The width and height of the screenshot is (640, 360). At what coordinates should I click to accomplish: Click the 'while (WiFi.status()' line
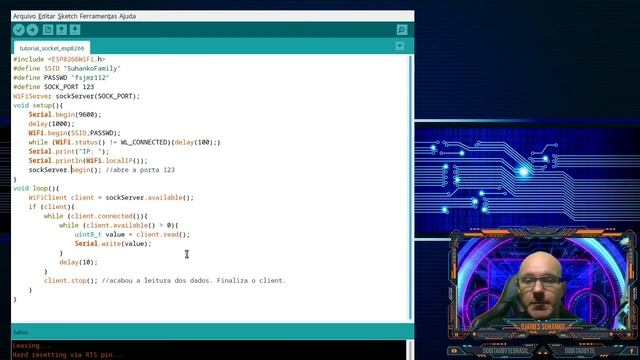(124, 142)
